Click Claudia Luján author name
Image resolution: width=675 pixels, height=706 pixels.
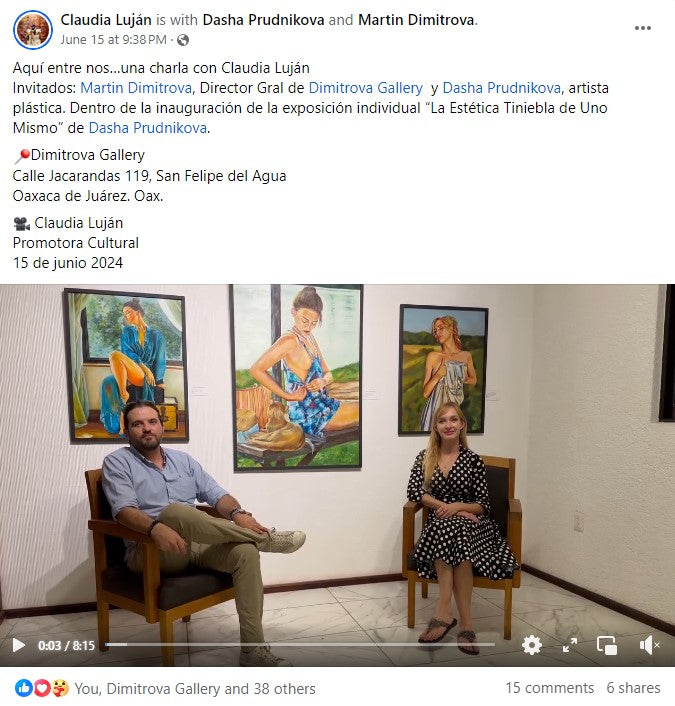(x=106, y=20)
